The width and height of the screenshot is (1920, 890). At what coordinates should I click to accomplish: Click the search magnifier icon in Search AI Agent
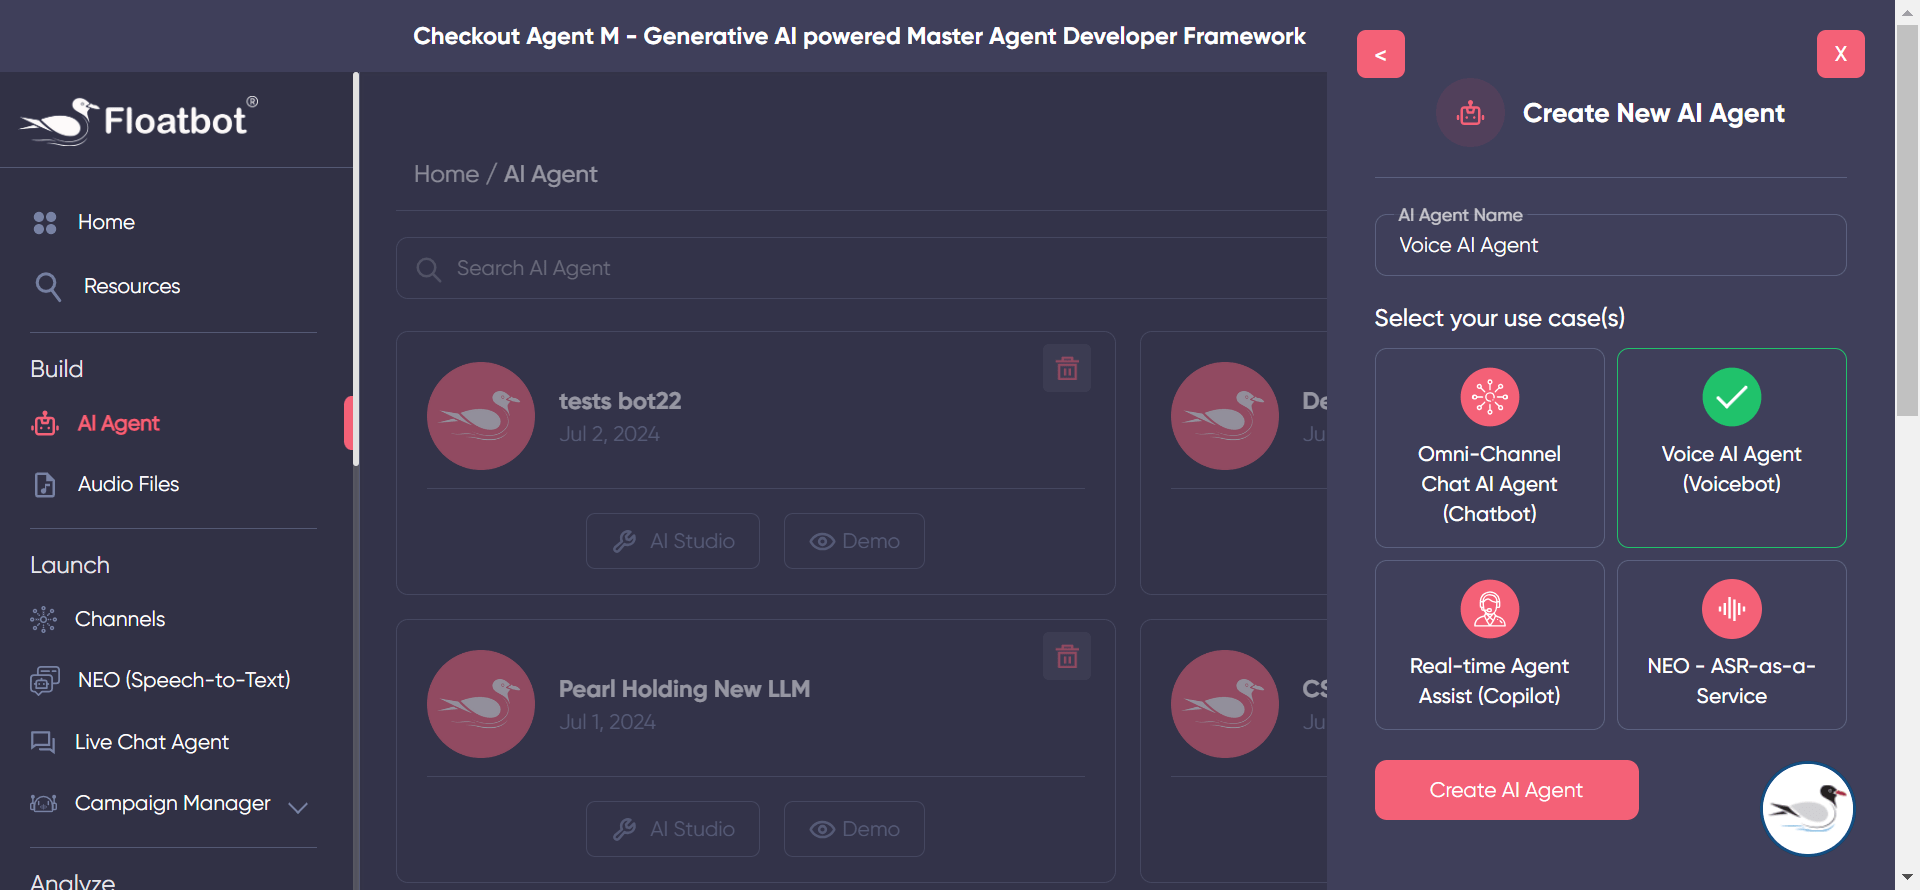click(428, 269)
